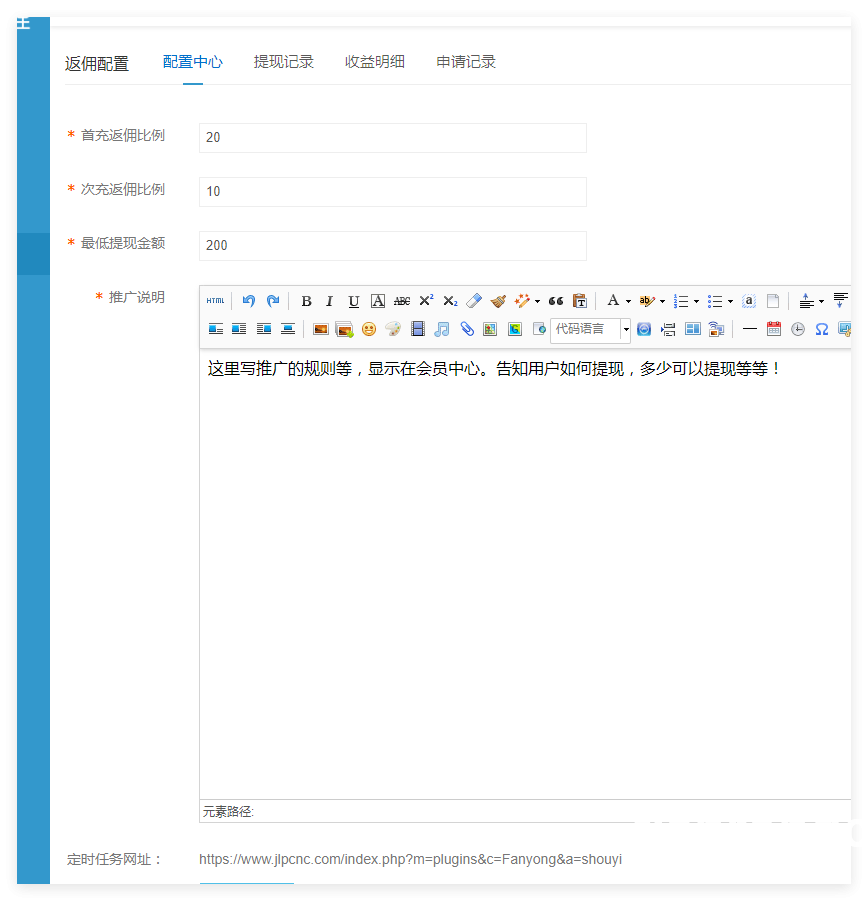Viewport: 868px width, 901px height.
Task: Float image to the left
Action: pyautogui.click(x=239, y=329)
